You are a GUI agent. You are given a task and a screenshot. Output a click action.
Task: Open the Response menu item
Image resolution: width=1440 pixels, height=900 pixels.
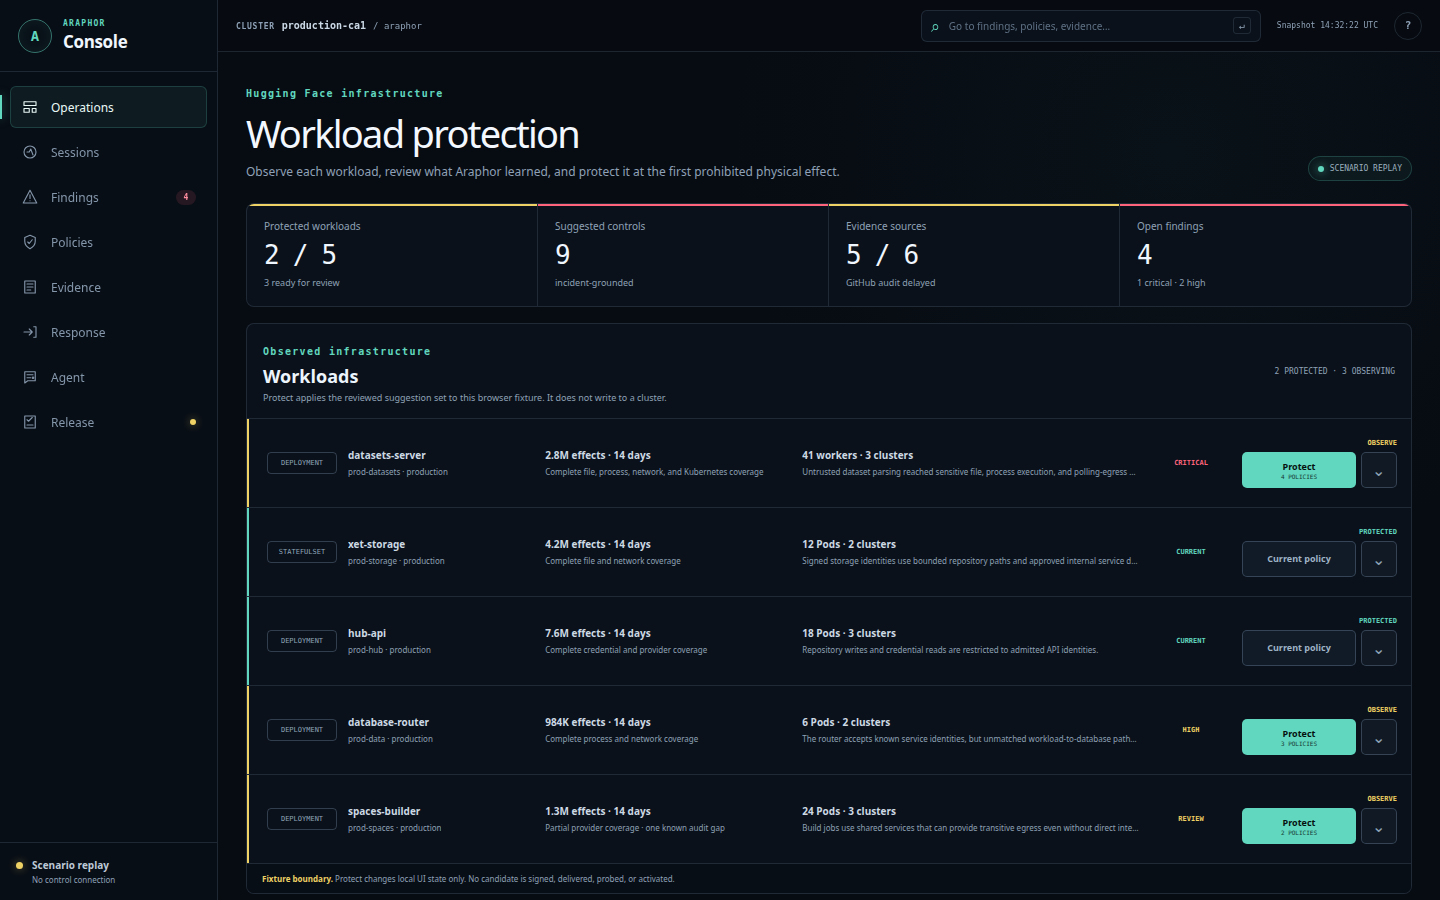pos(108,332)
